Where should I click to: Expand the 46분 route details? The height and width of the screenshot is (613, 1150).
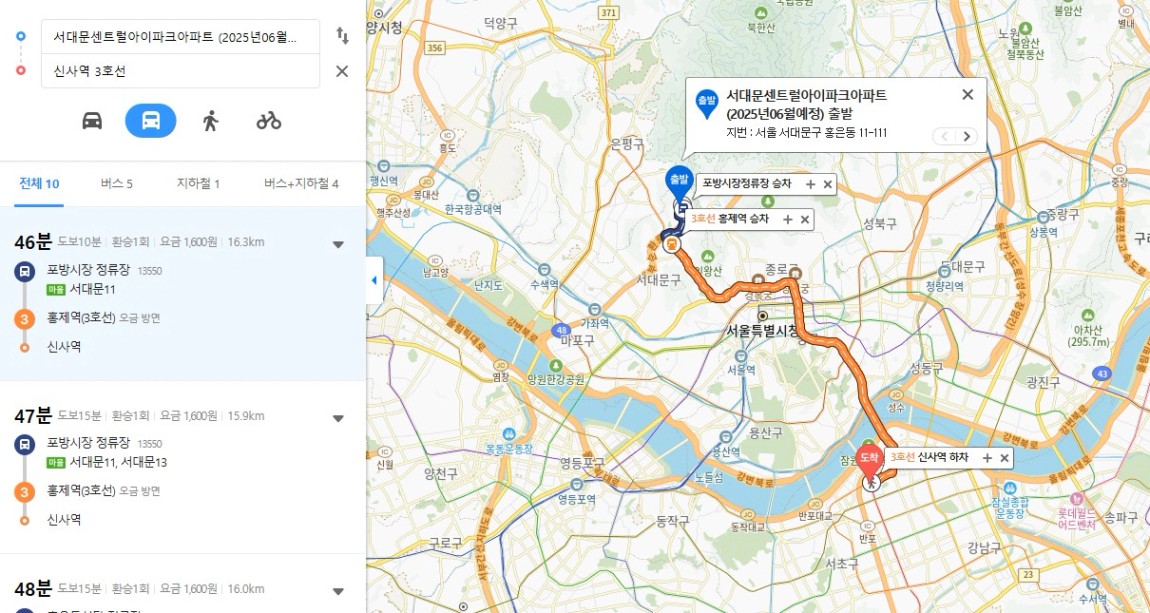(x=338, y=244)
